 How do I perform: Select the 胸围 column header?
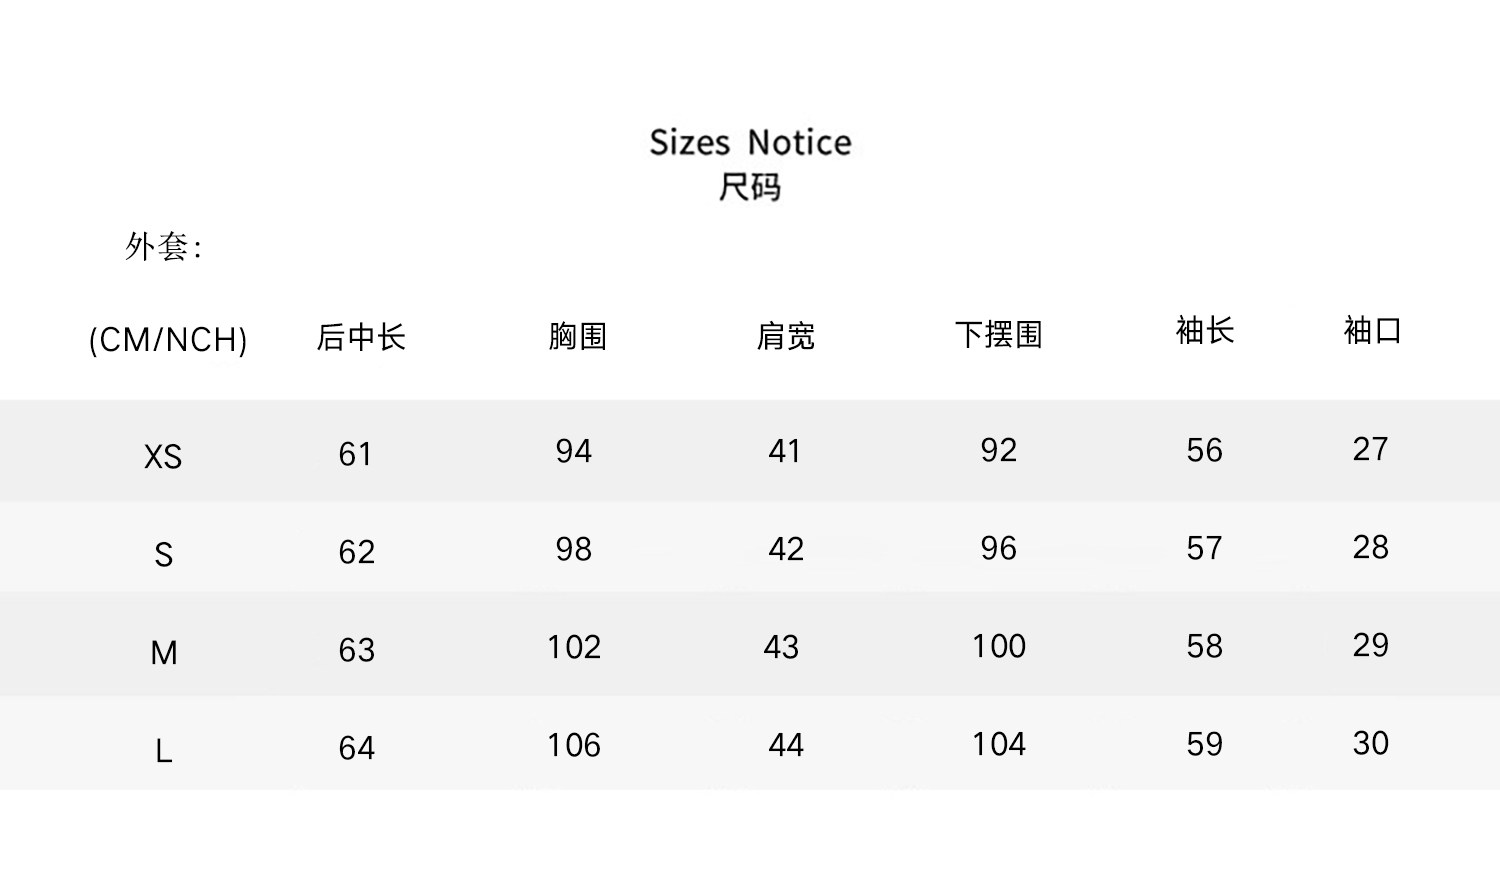click(x=578, y=336)
